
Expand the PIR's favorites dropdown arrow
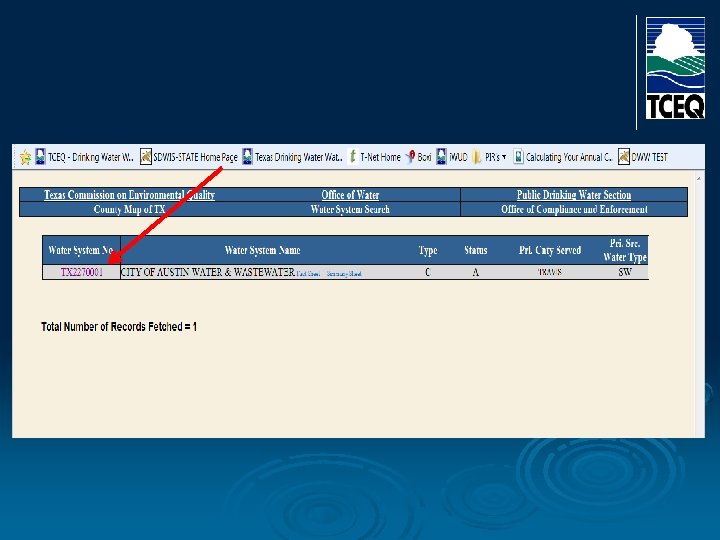pos(504,157)
